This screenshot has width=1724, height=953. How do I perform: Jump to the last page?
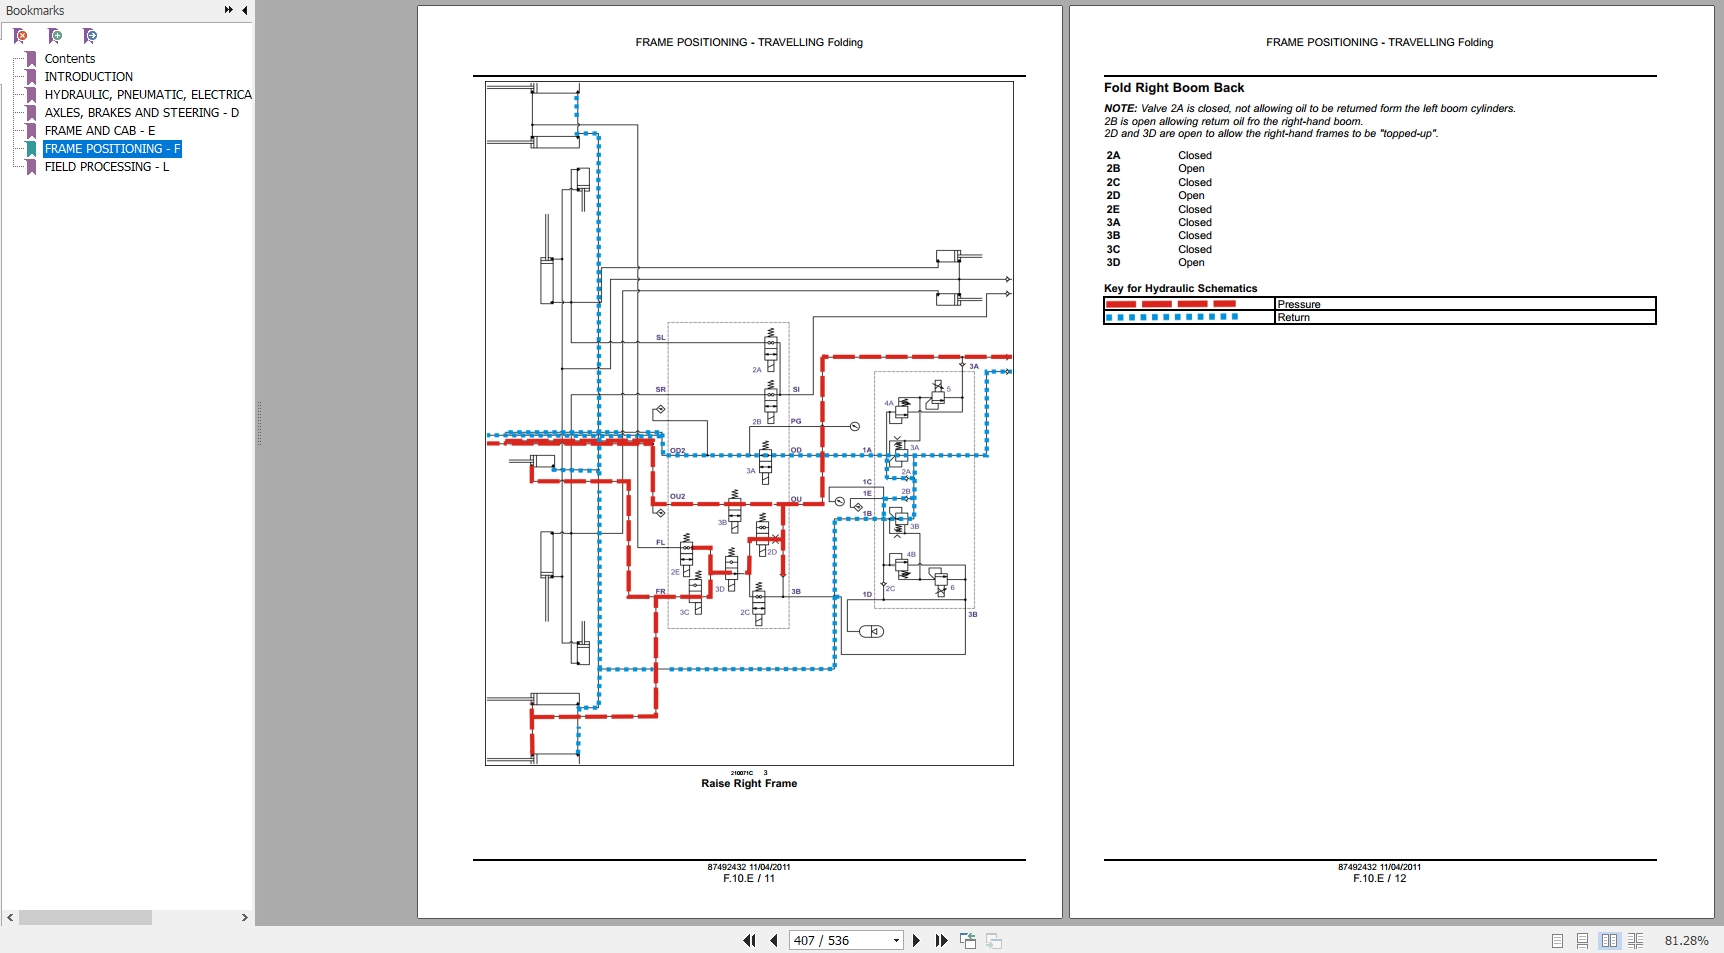pos(941,940)
